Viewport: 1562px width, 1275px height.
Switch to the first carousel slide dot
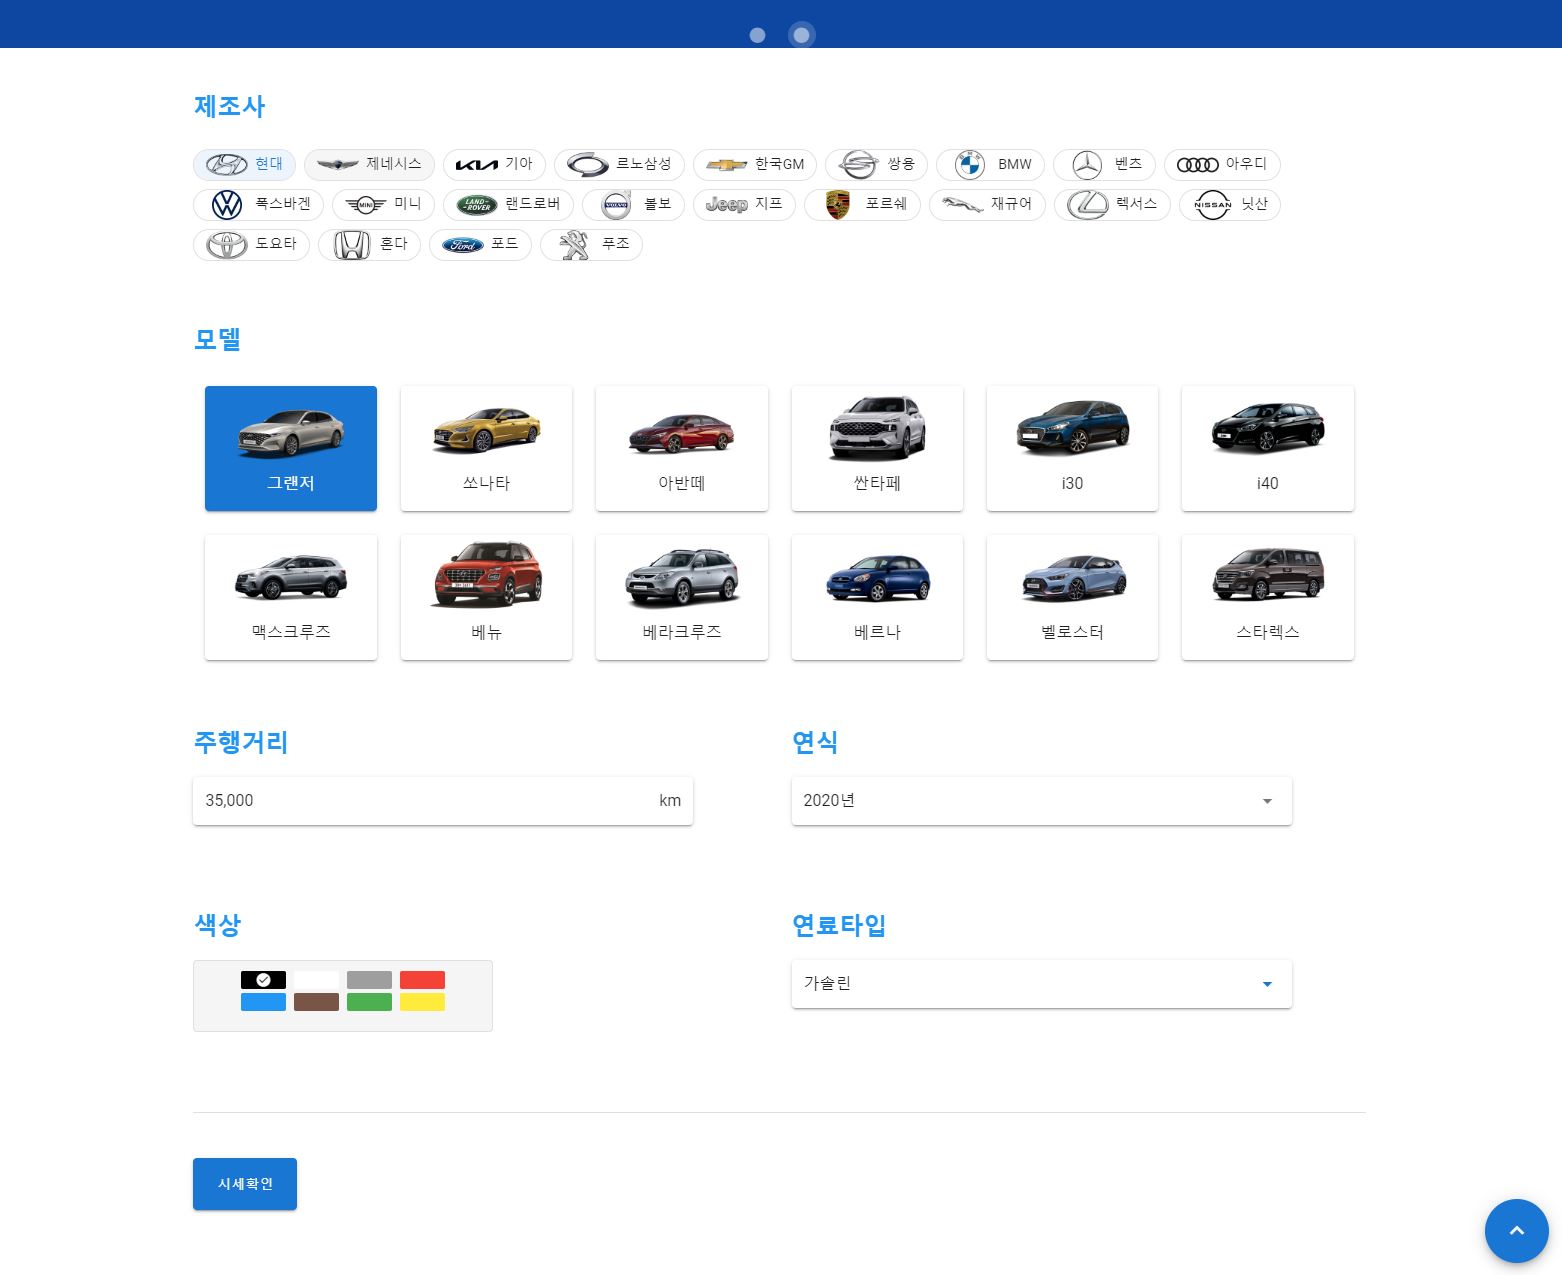pyautogui.click(x=758, y=35)
